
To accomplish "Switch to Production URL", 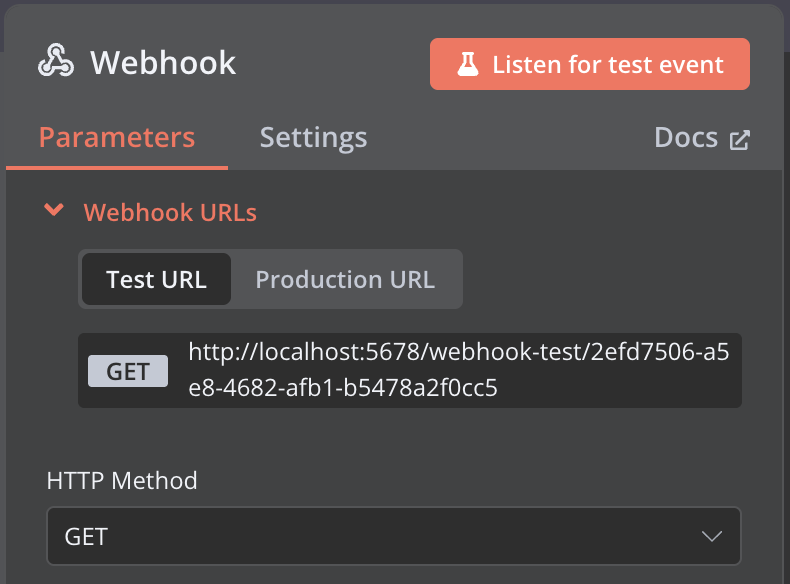I will coord(345,279).
